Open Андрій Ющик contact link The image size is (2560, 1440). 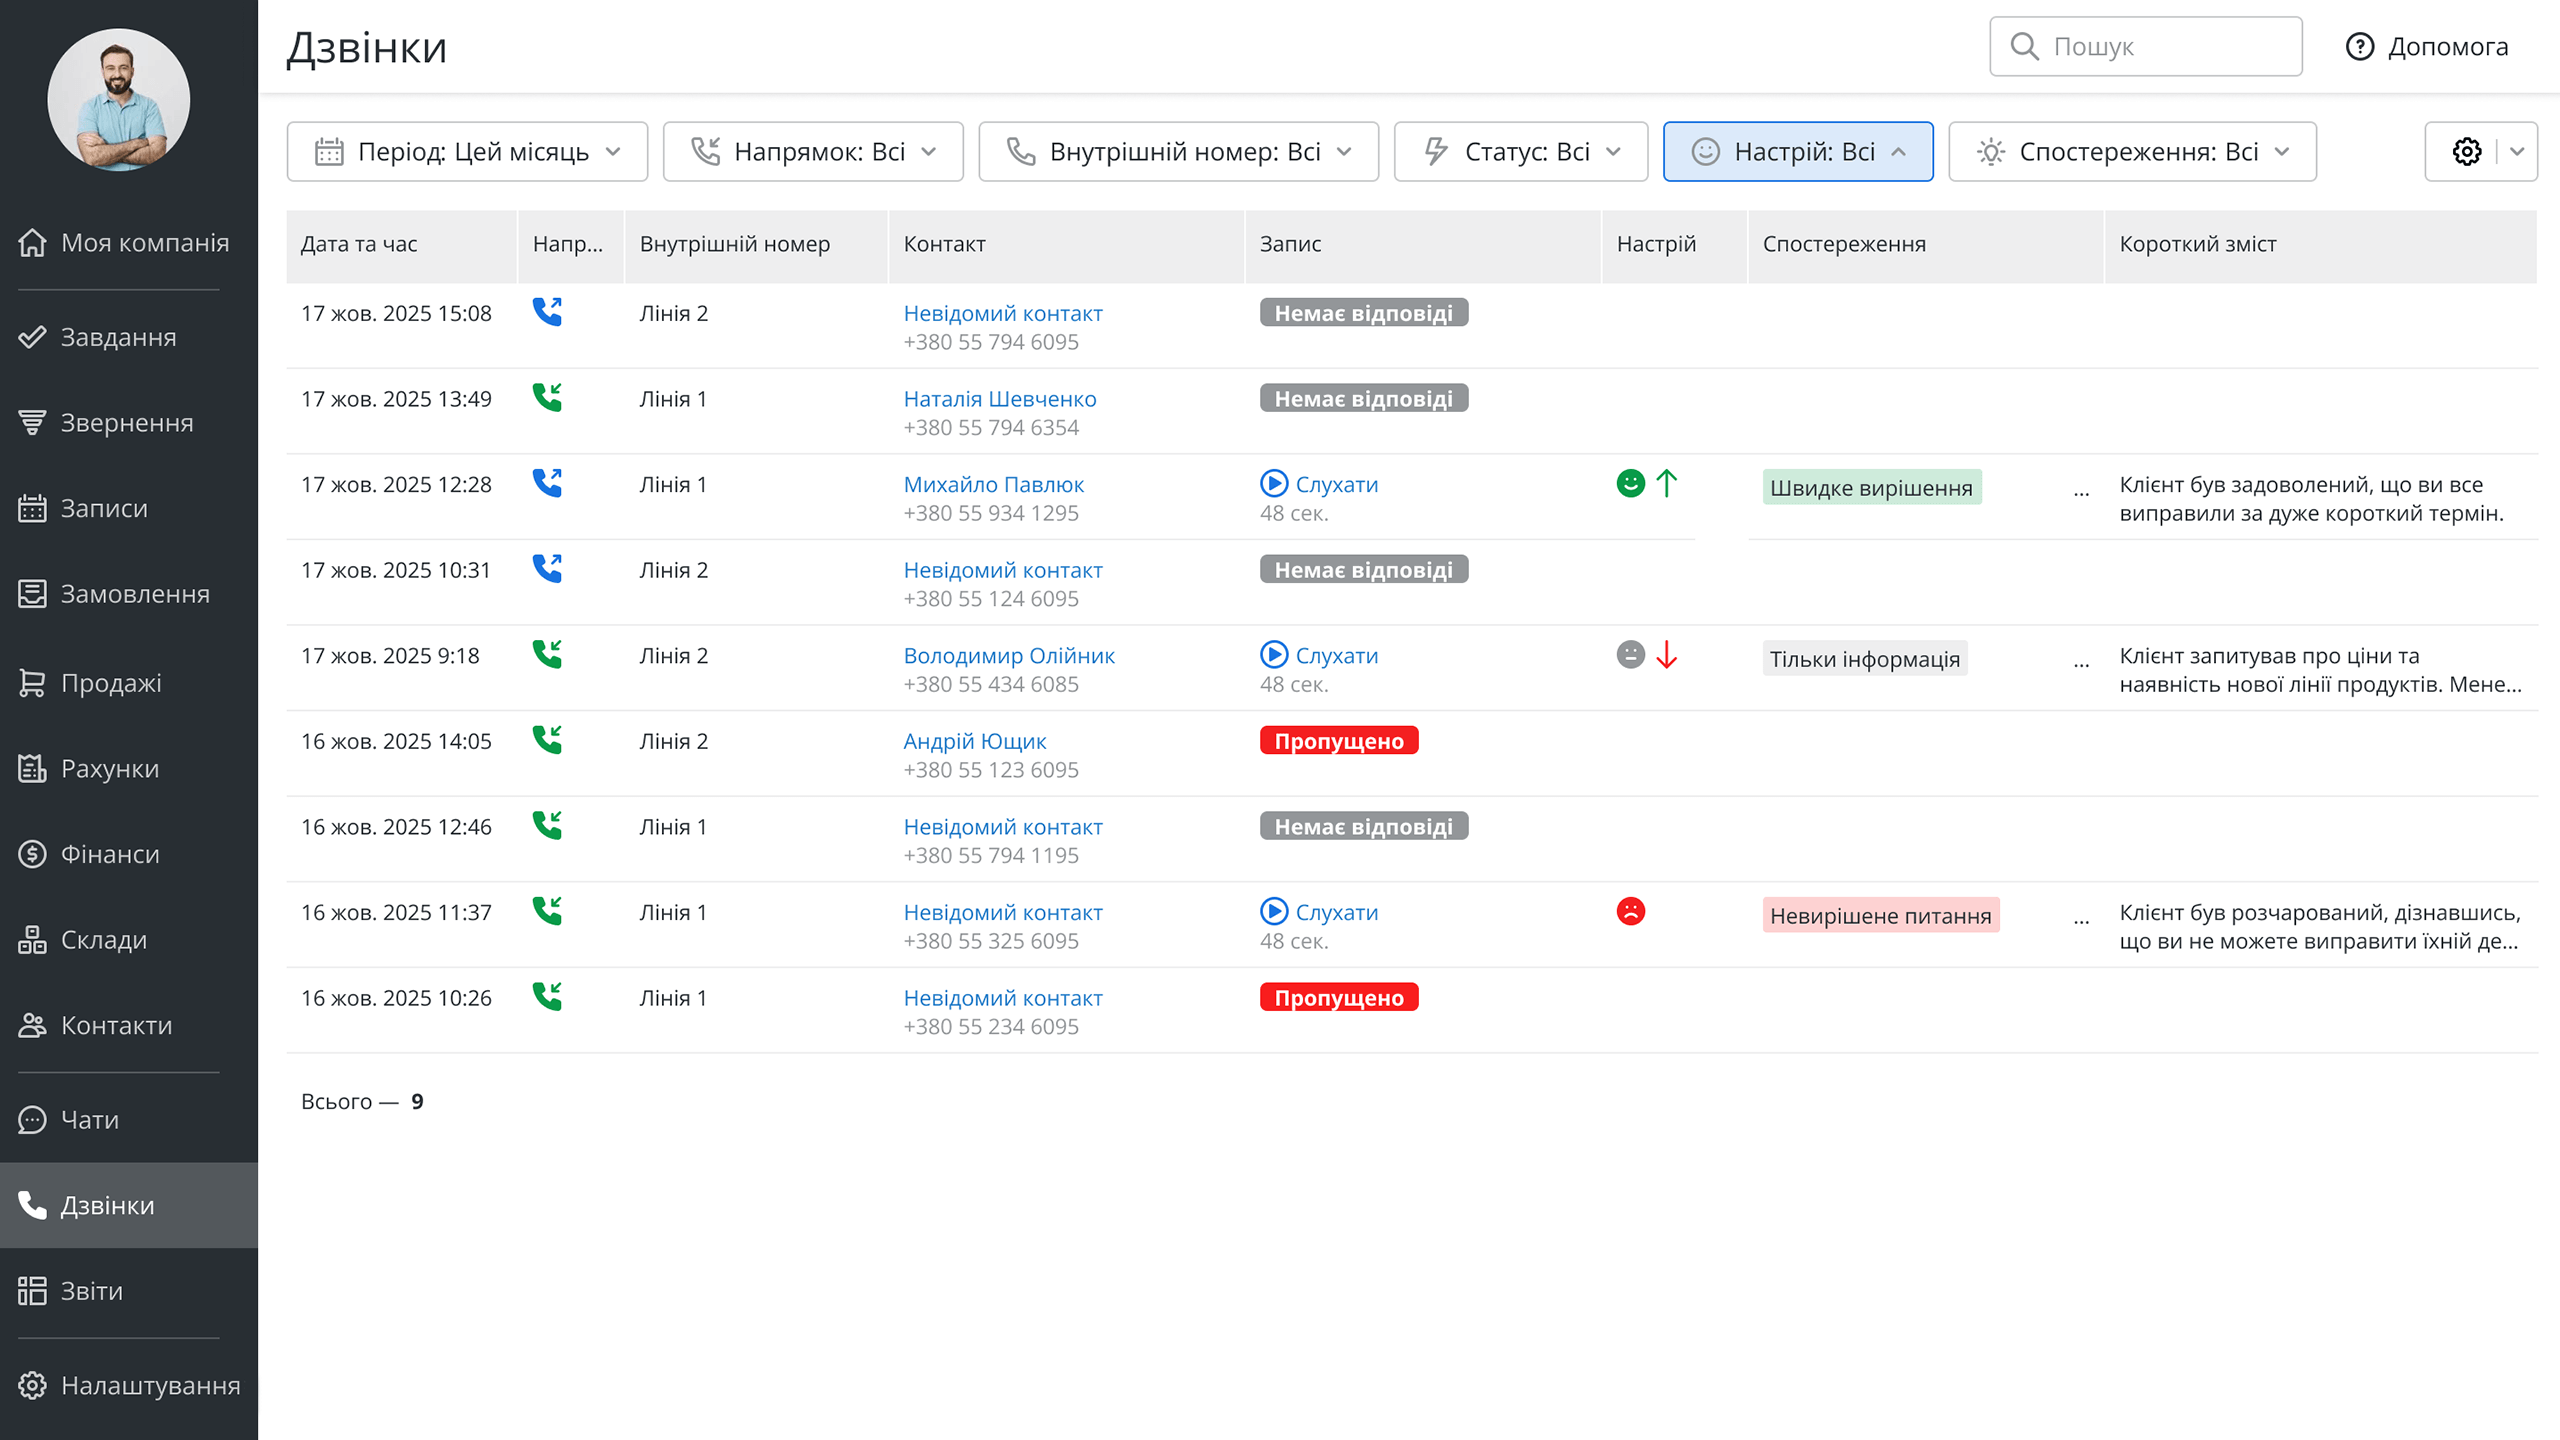[974, 741]
